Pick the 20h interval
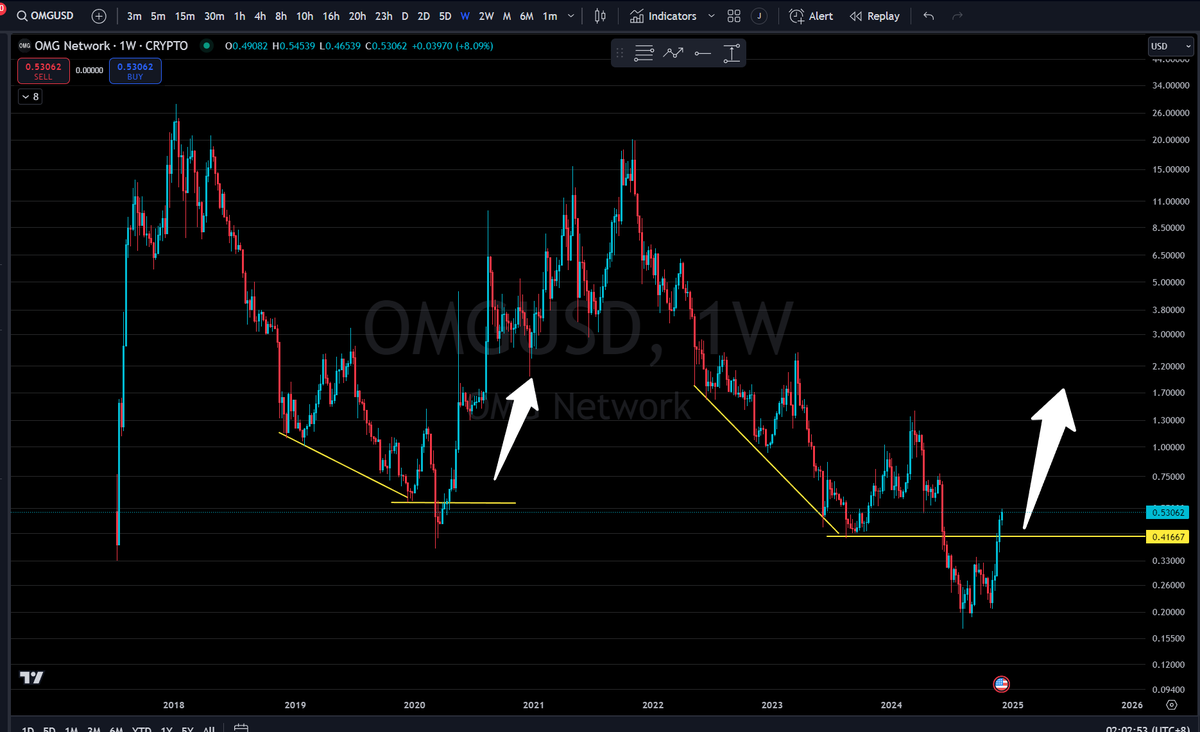The height and width of the screenshot is (732, 1200). pyautogui.click(x=357, y=16)
